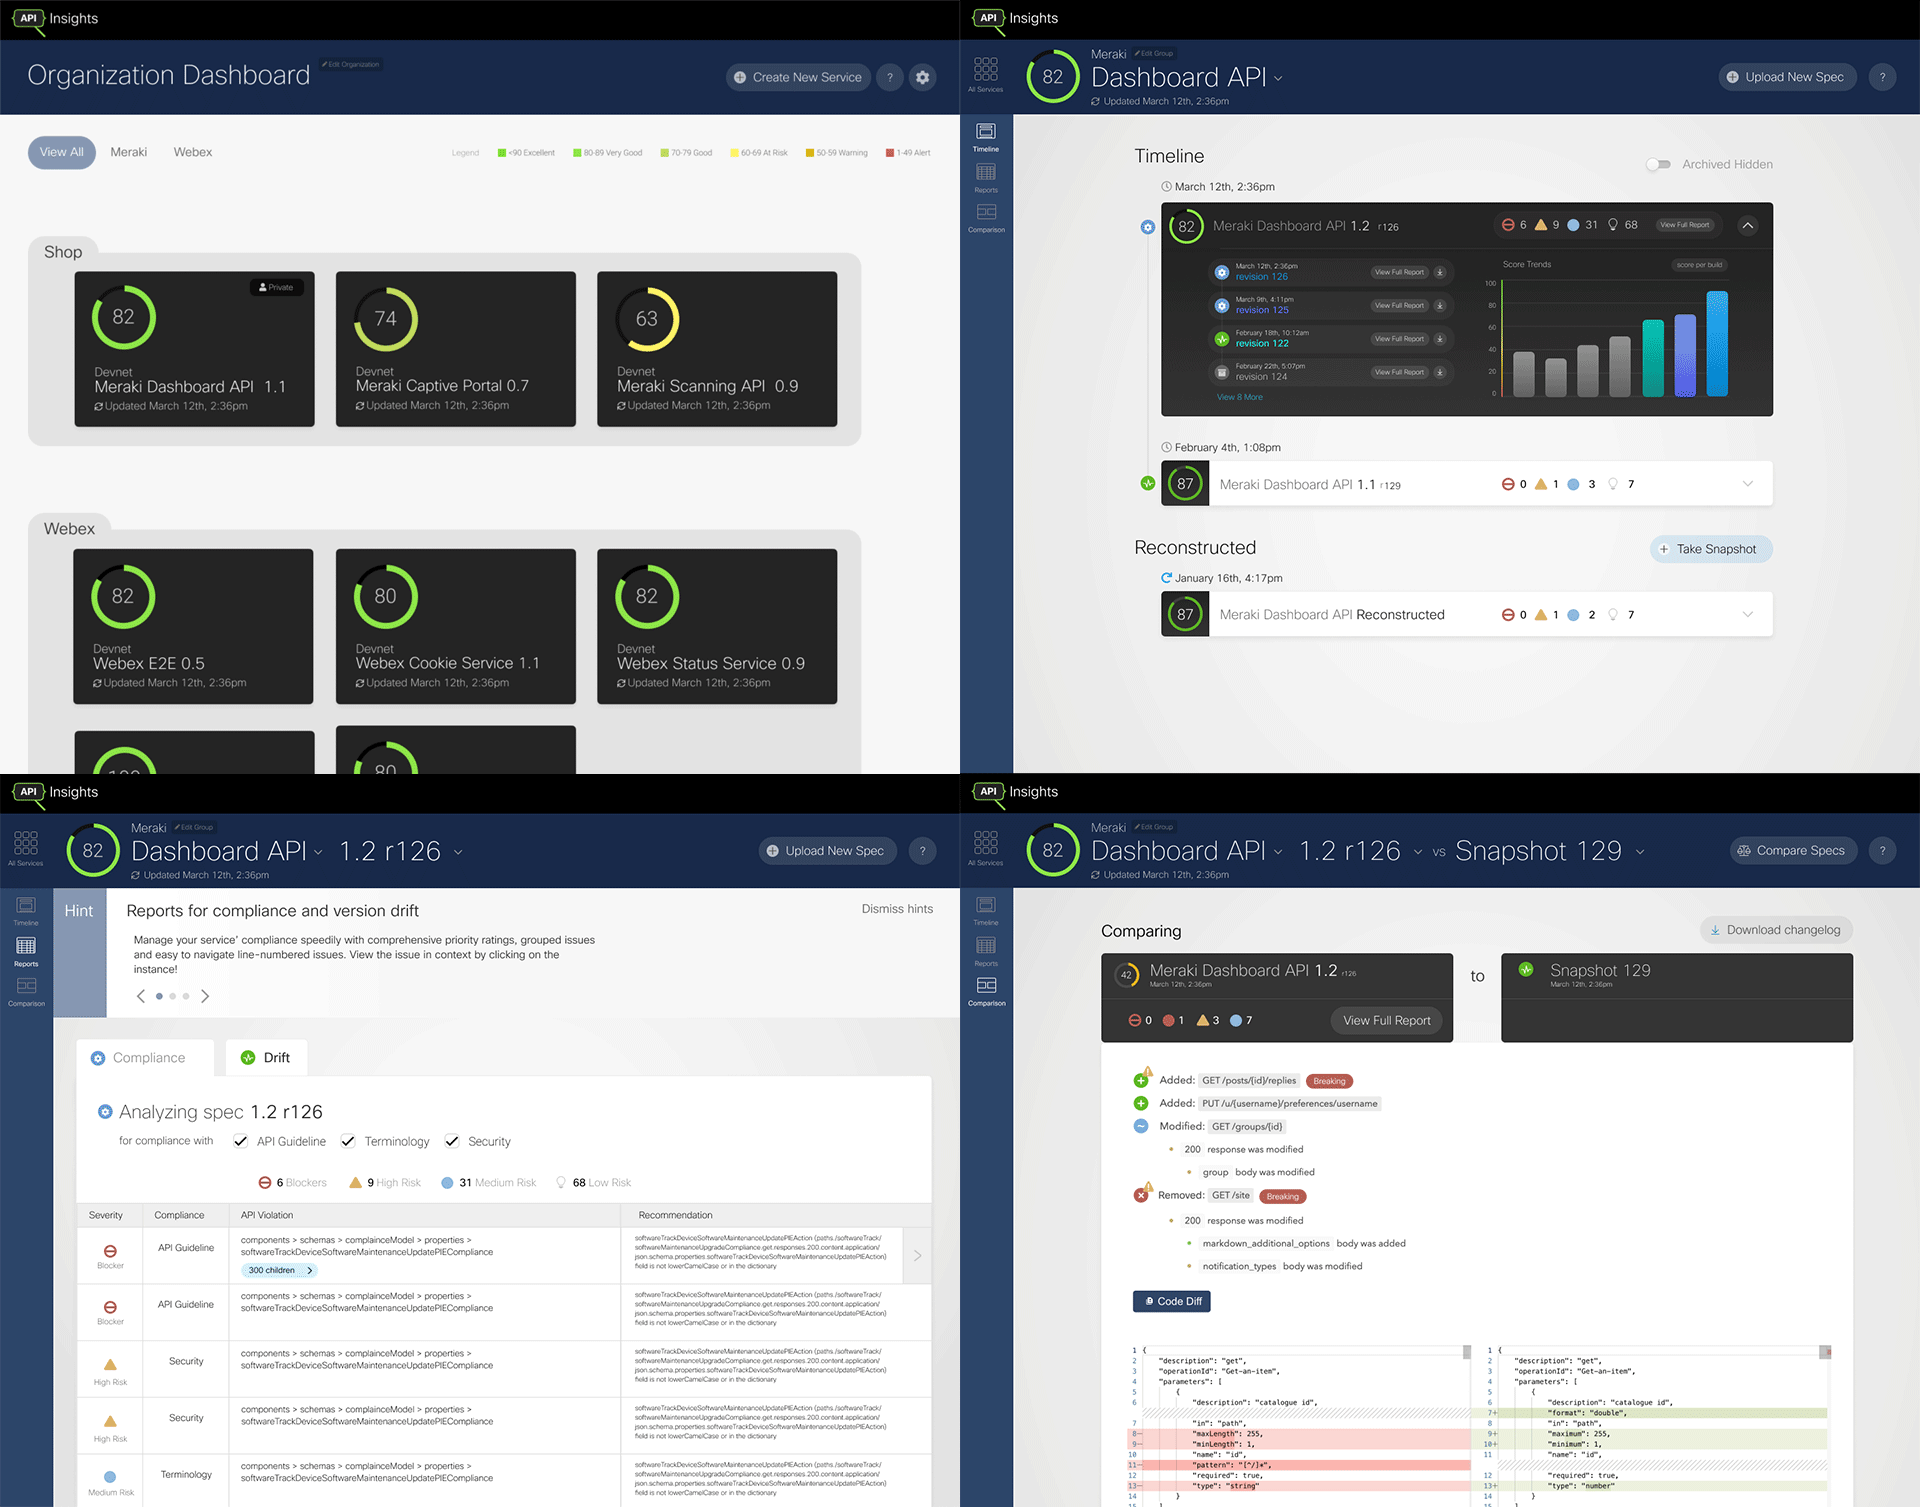Click red 1-49 Alert legend swatch
The width and height of the screenshot is (1920, 1507).
(890, 153)
